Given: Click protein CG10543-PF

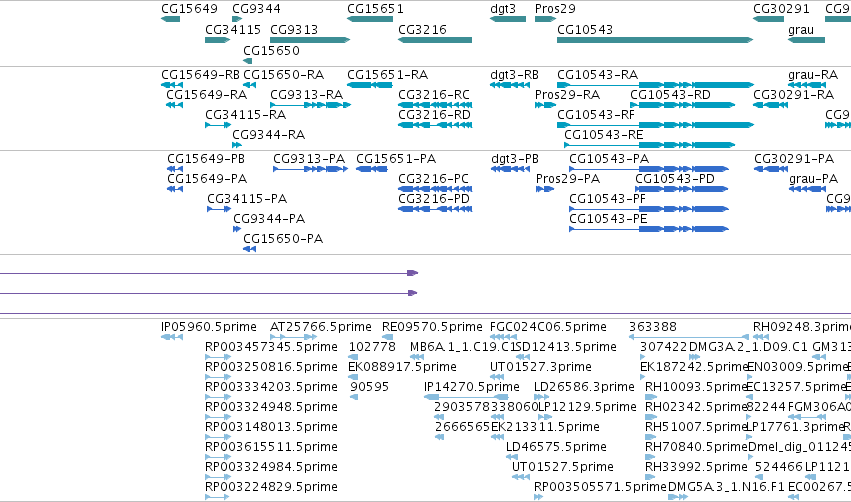Looking at the screenshot, I should pos(649,209).
